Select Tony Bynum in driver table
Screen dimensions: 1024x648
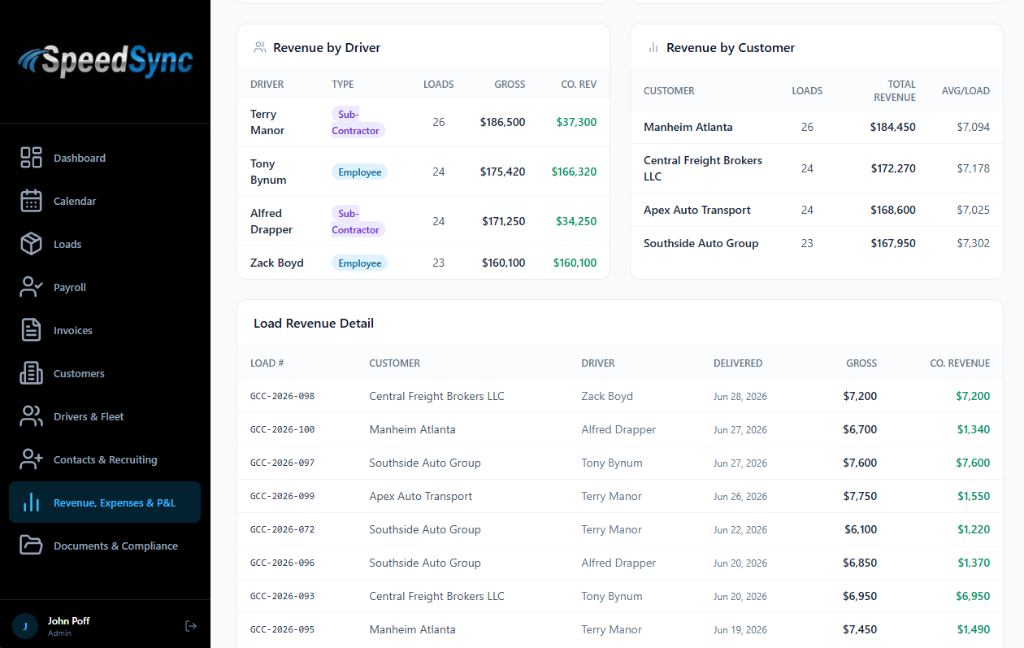pos(268,172)
